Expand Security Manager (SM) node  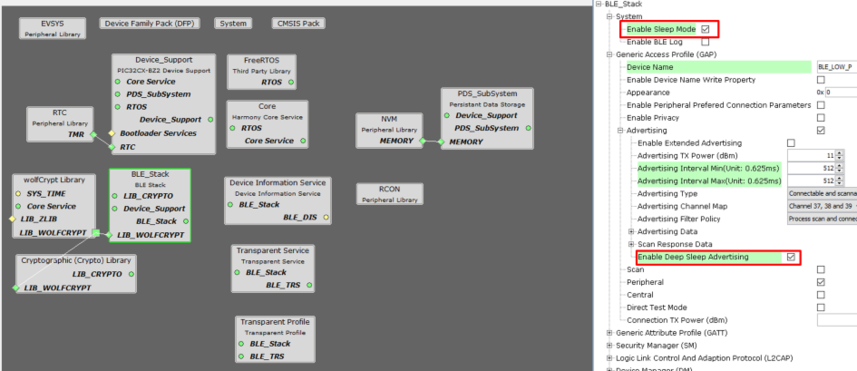pos(609,345)
